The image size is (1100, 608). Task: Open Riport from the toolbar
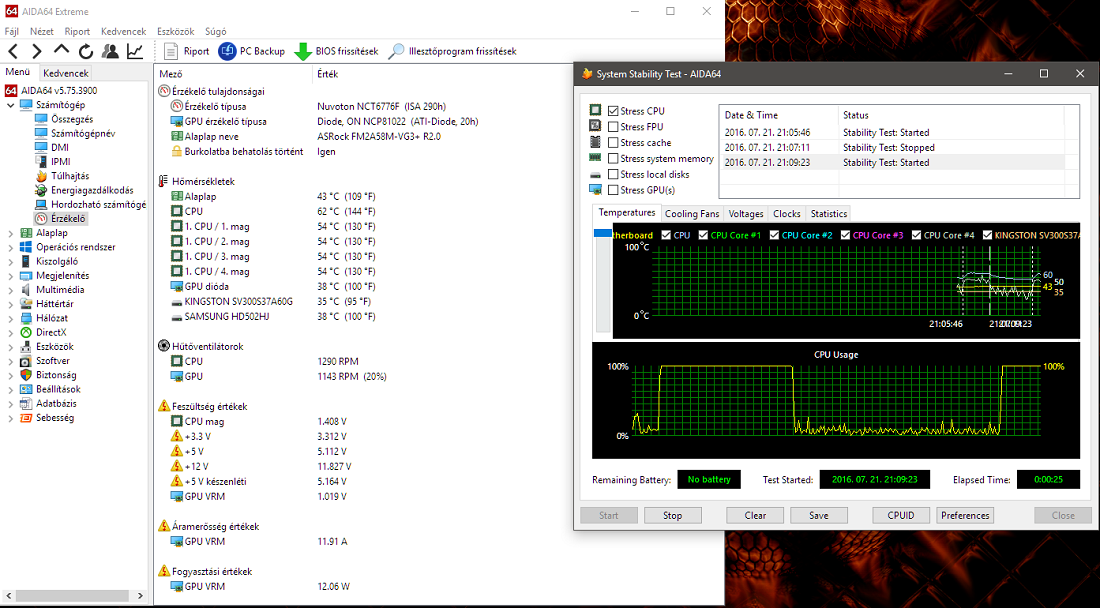[x=187, y=51]
